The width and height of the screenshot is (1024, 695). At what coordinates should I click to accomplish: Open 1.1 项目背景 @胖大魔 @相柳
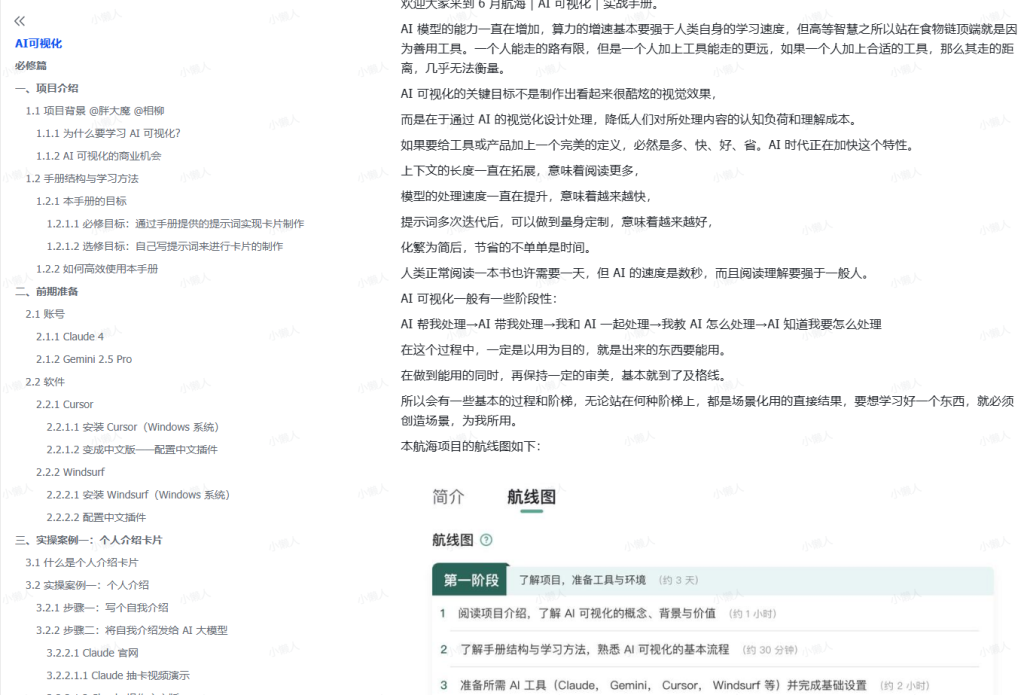[x=95, y=111]
